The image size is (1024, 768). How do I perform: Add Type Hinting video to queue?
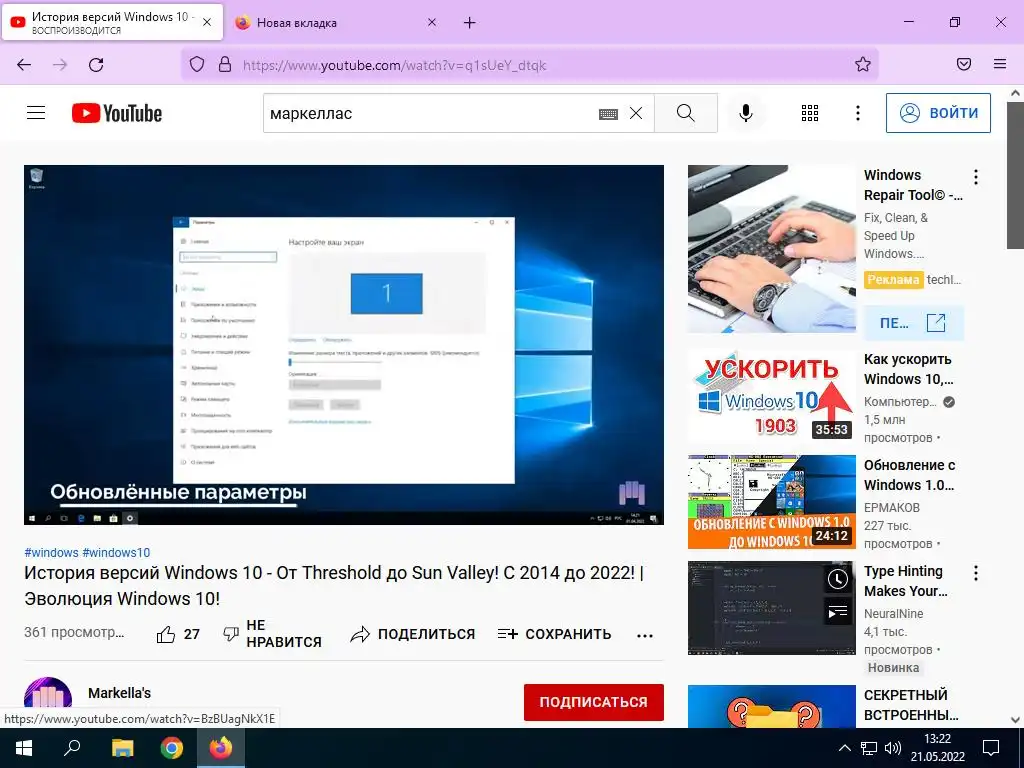coord(838,612)
